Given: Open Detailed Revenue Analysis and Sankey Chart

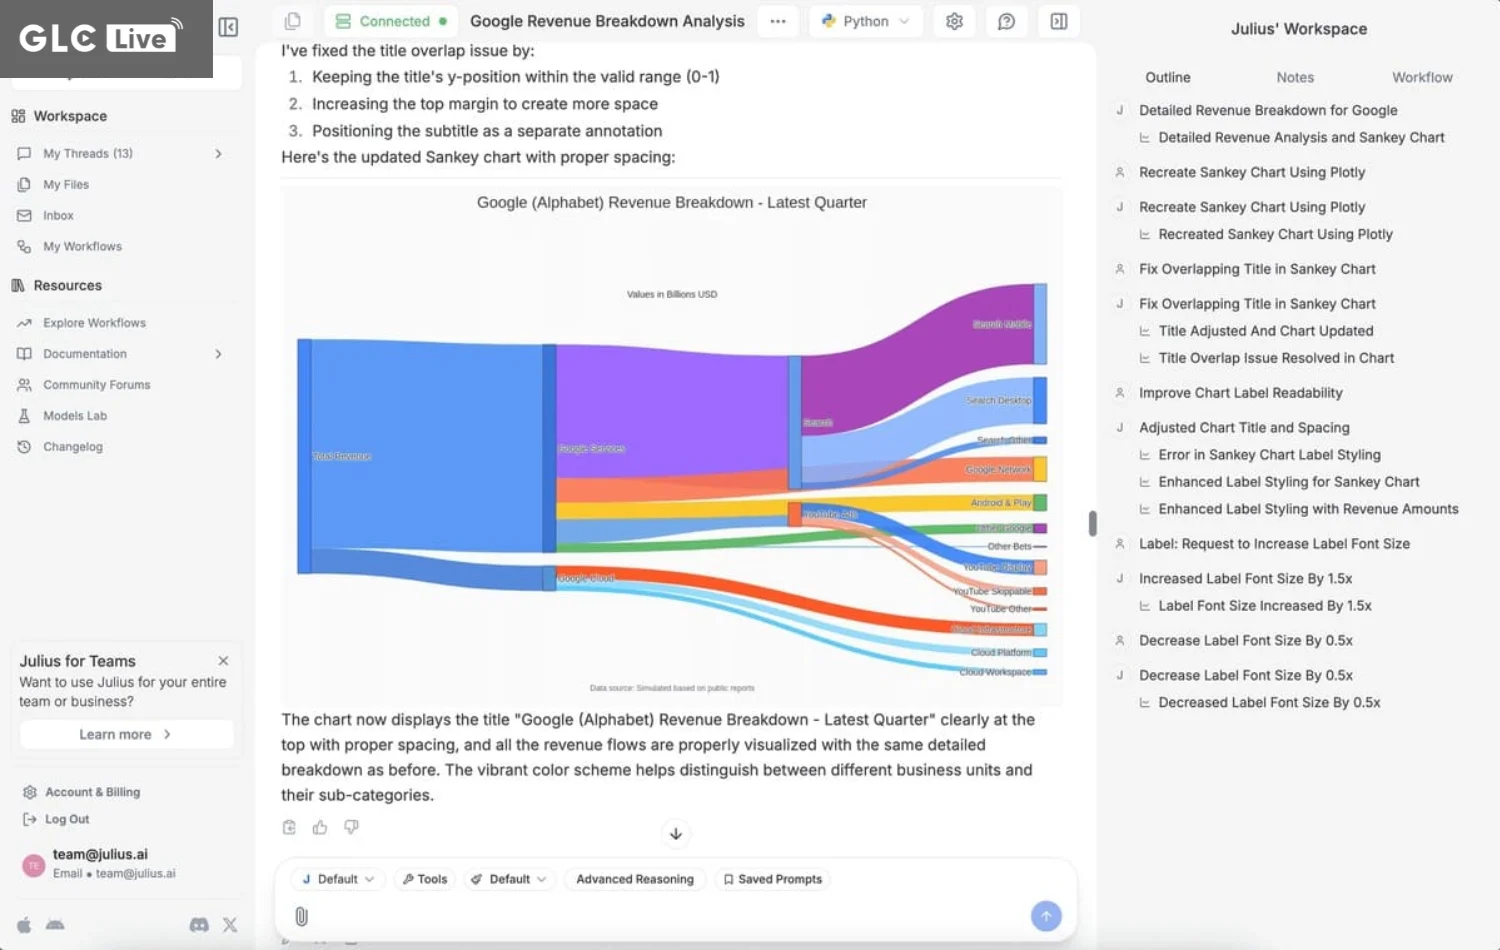Looking at the screenshot, I should (x=1301, y=138).
